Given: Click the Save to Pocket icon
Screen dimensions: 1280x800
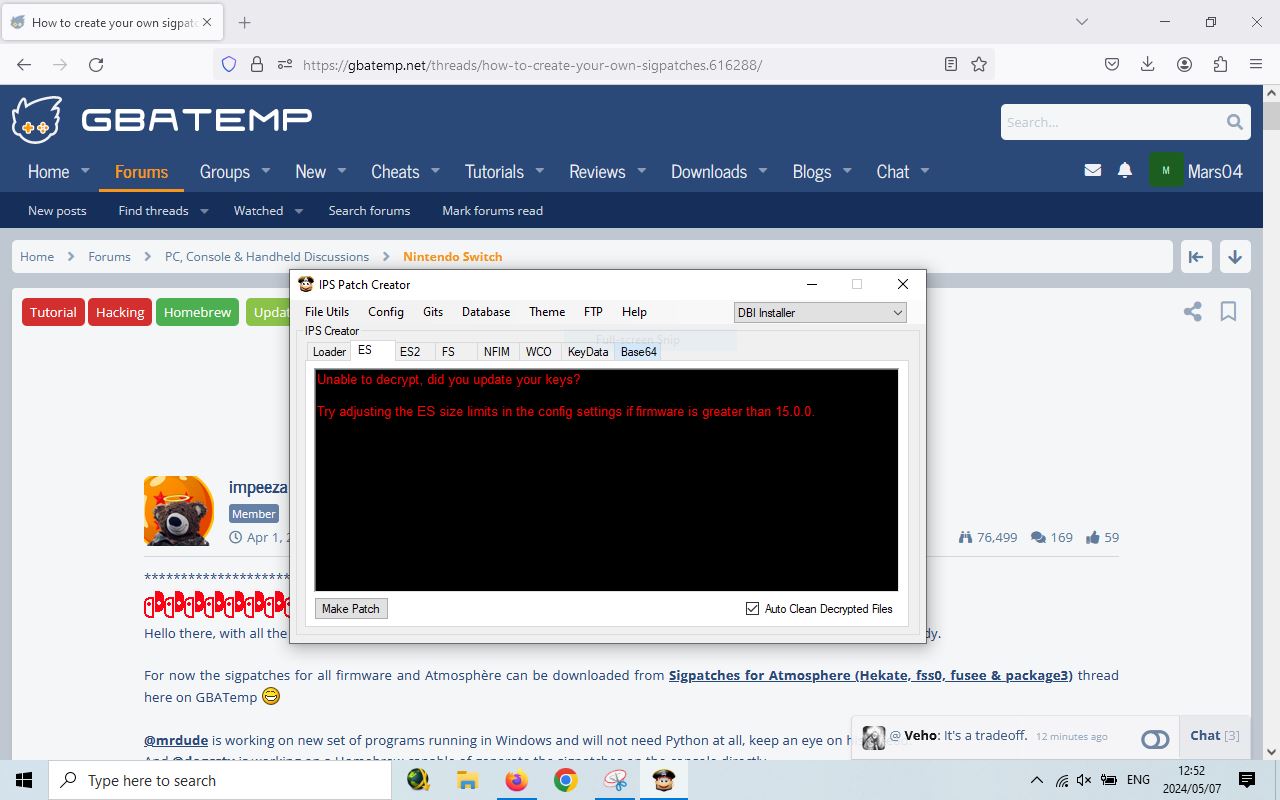Looking at the screenshot, I should [1112, 64].
